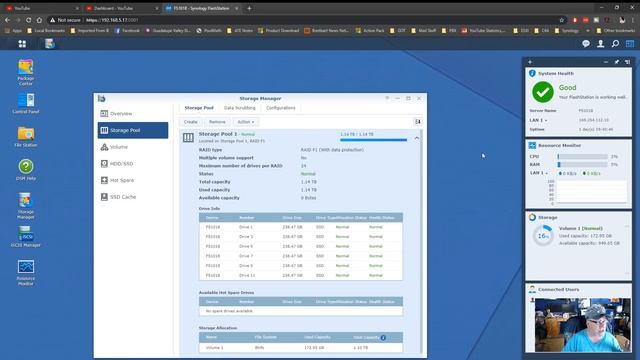Click Storage widget header ring icon

pyautogui.click(x=532, y=217)
